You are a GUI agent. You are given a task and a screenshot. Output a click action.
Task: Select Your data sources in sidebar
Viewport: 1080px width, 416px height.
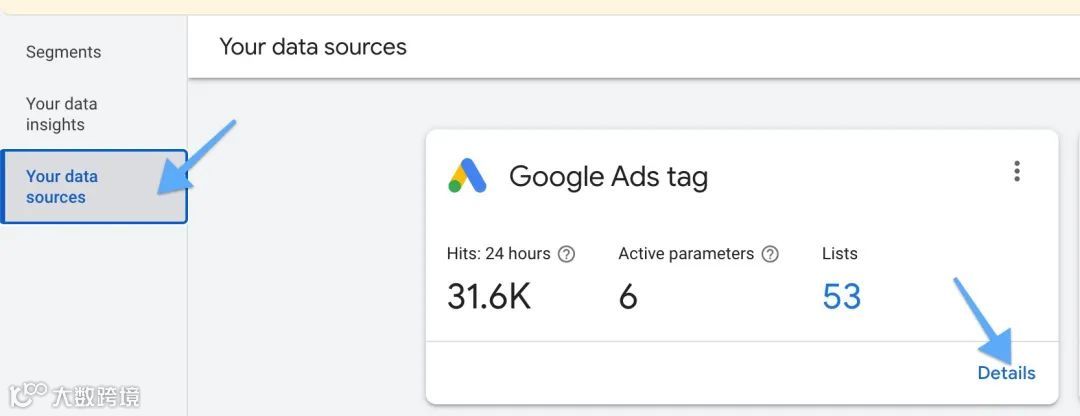62,187
